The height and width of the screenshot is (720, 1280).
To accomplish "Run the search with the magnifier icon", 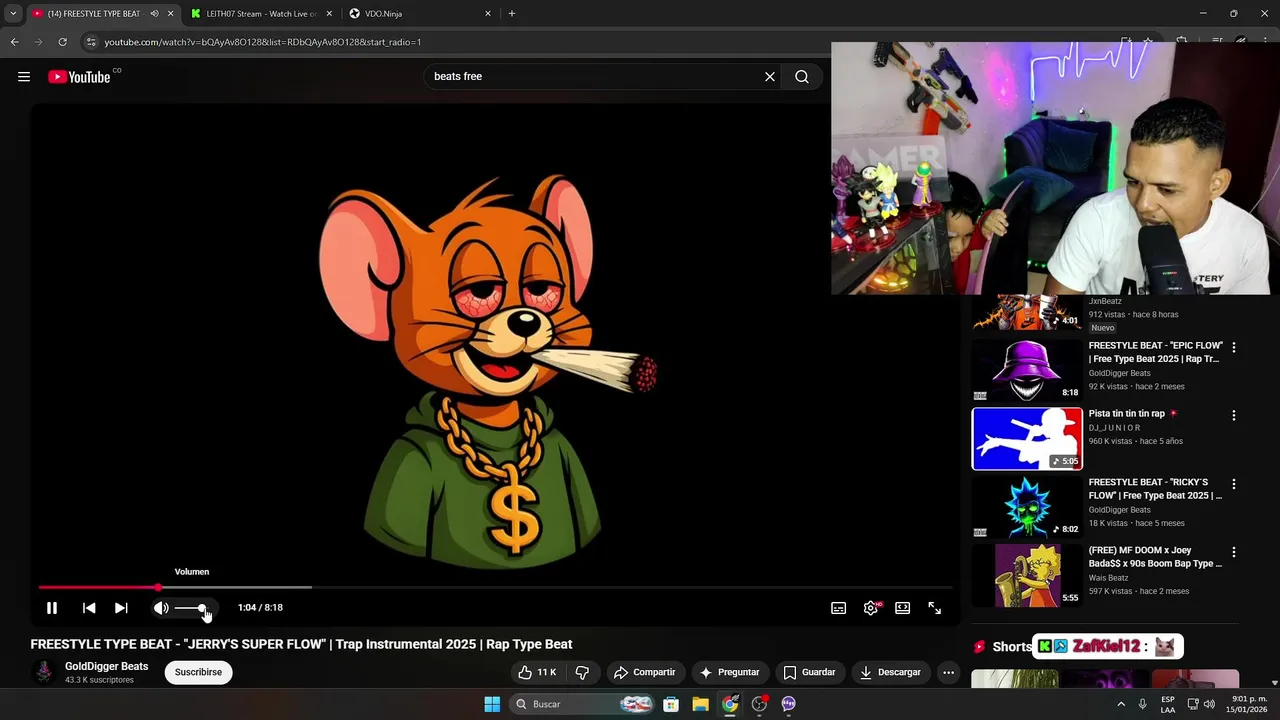I will [802, 77].
